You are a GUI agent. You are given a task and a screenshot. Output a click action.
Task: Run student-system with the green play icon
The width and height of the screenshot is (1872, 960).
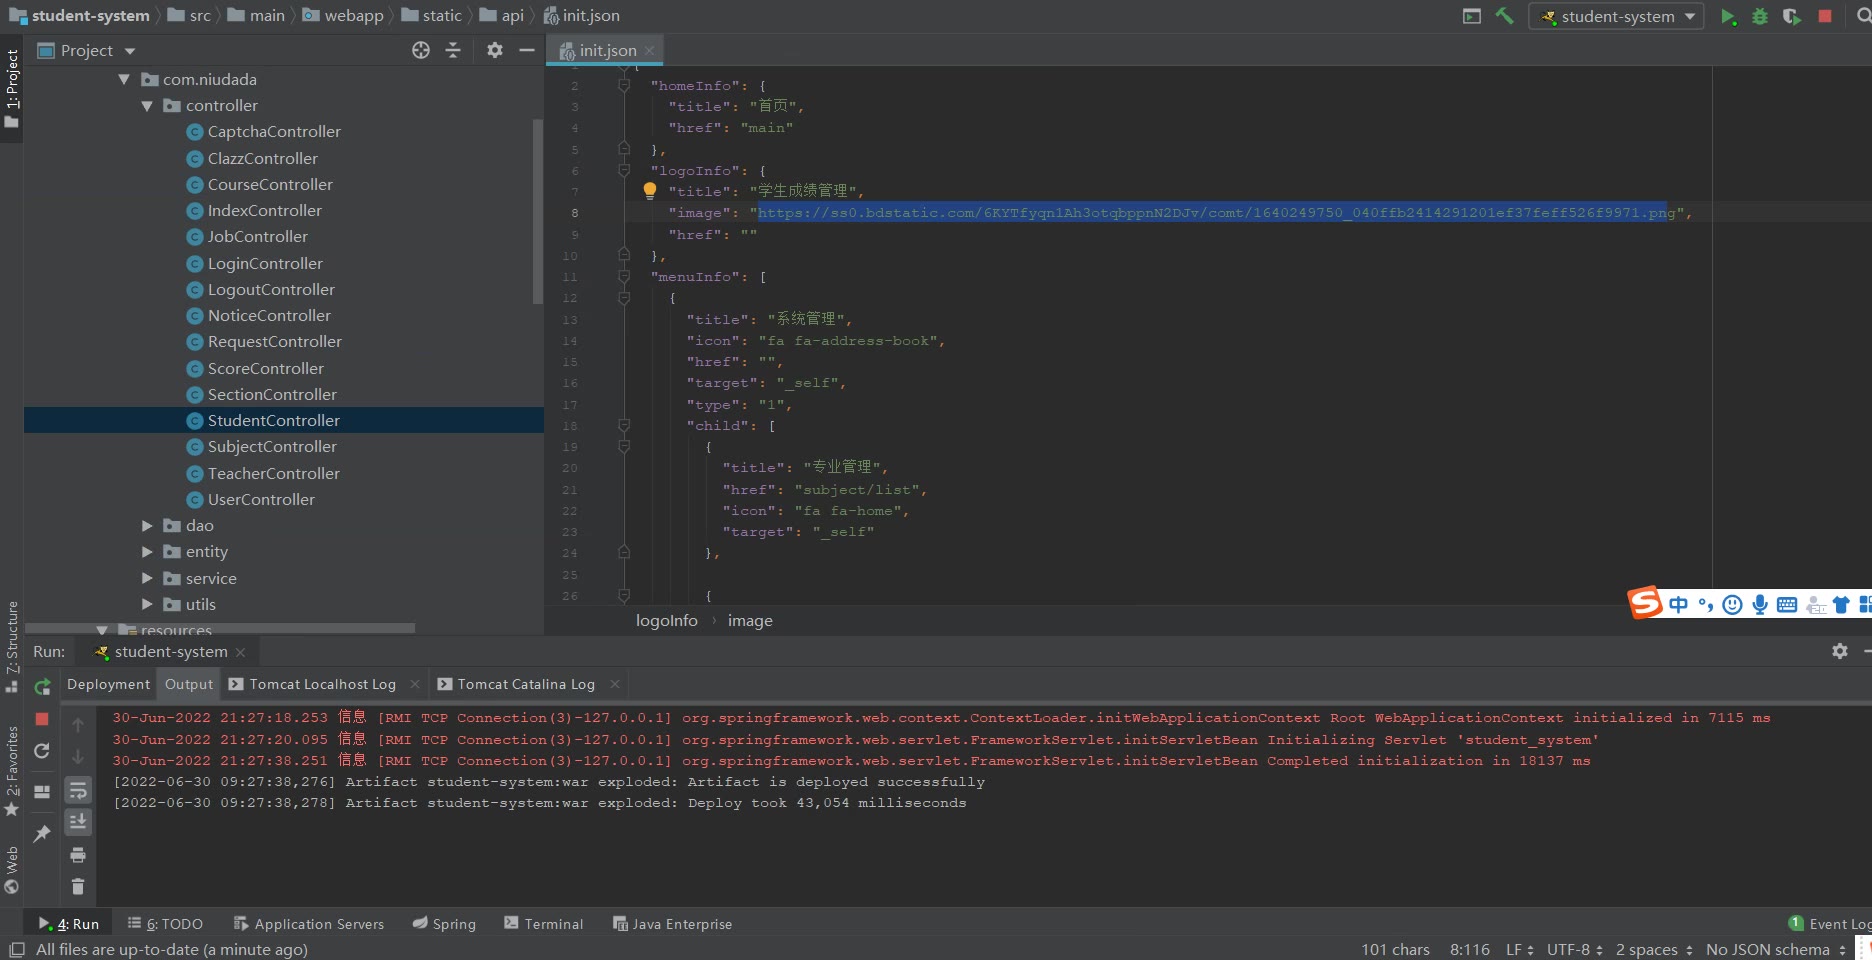(1728, 16)
